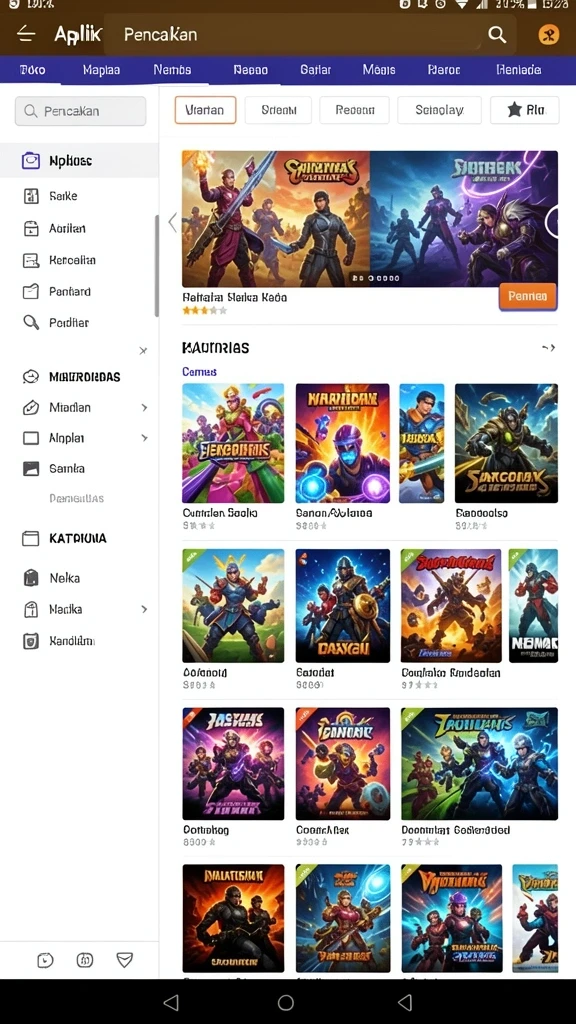Screen dimensions: 576x1024
Task: Open the hamburger menu beside Aplik
Action: pos(26,34)
